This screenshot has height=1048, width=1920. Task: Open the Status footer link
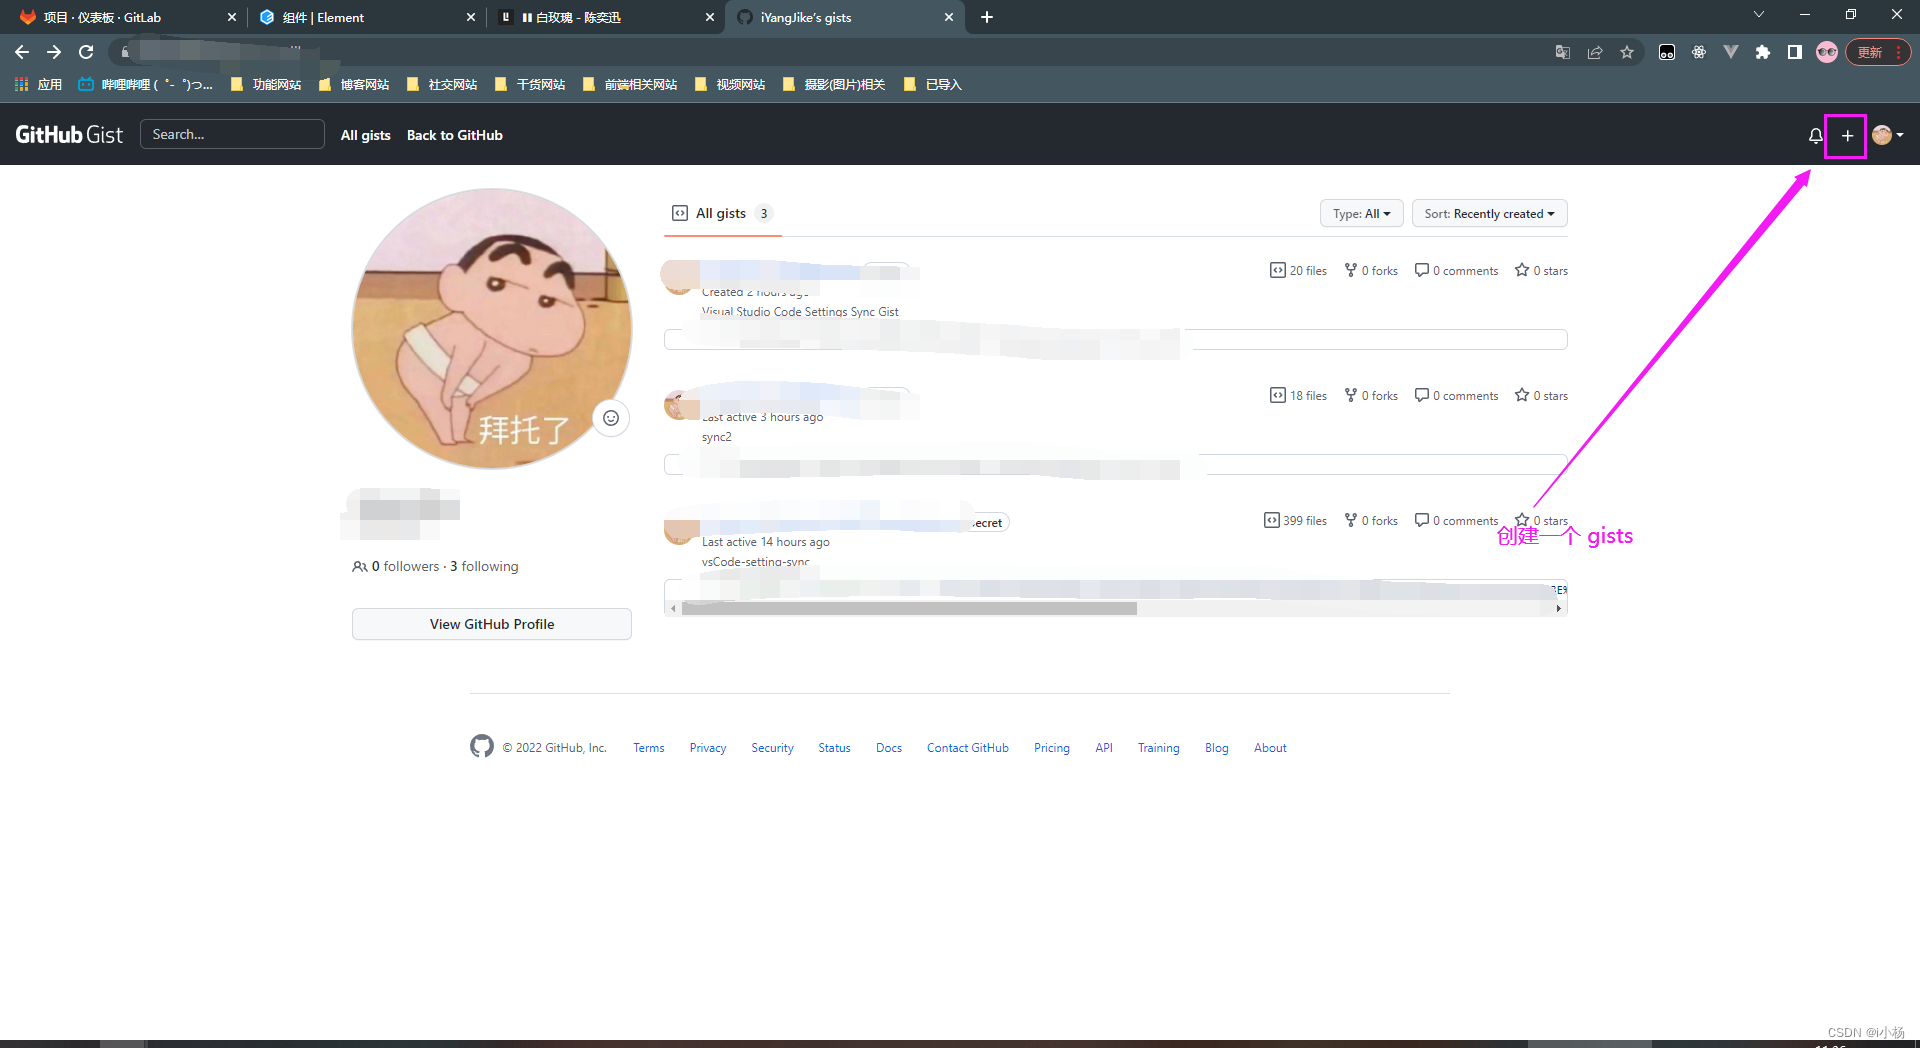click(834, 748)
